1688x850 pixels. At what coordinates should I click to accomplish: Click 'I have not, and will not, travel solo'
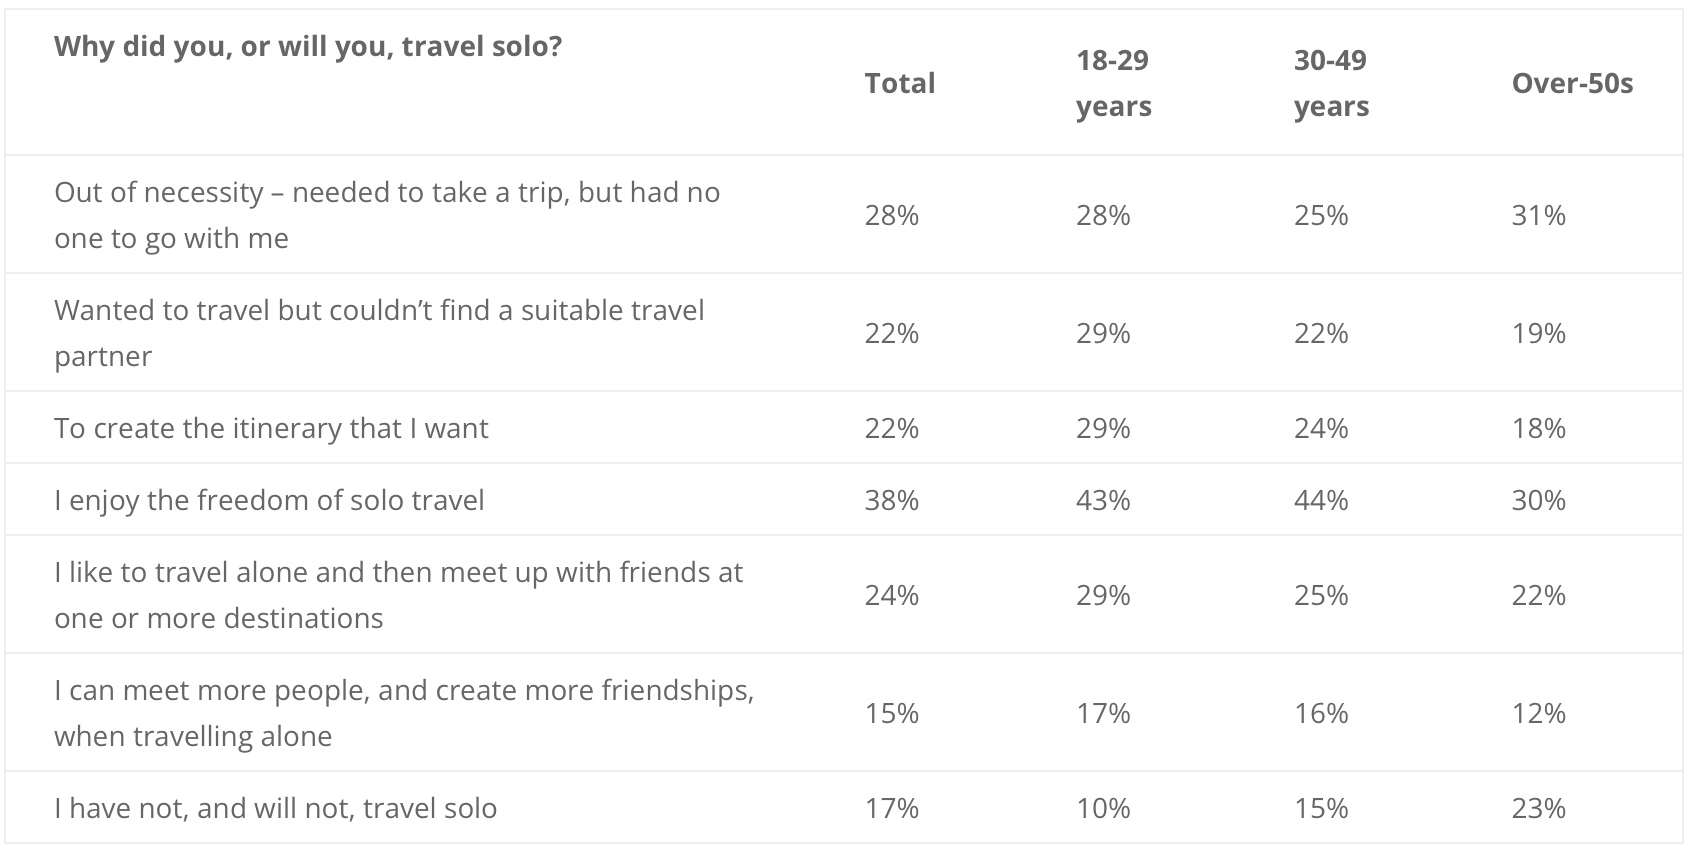(275, 808)
